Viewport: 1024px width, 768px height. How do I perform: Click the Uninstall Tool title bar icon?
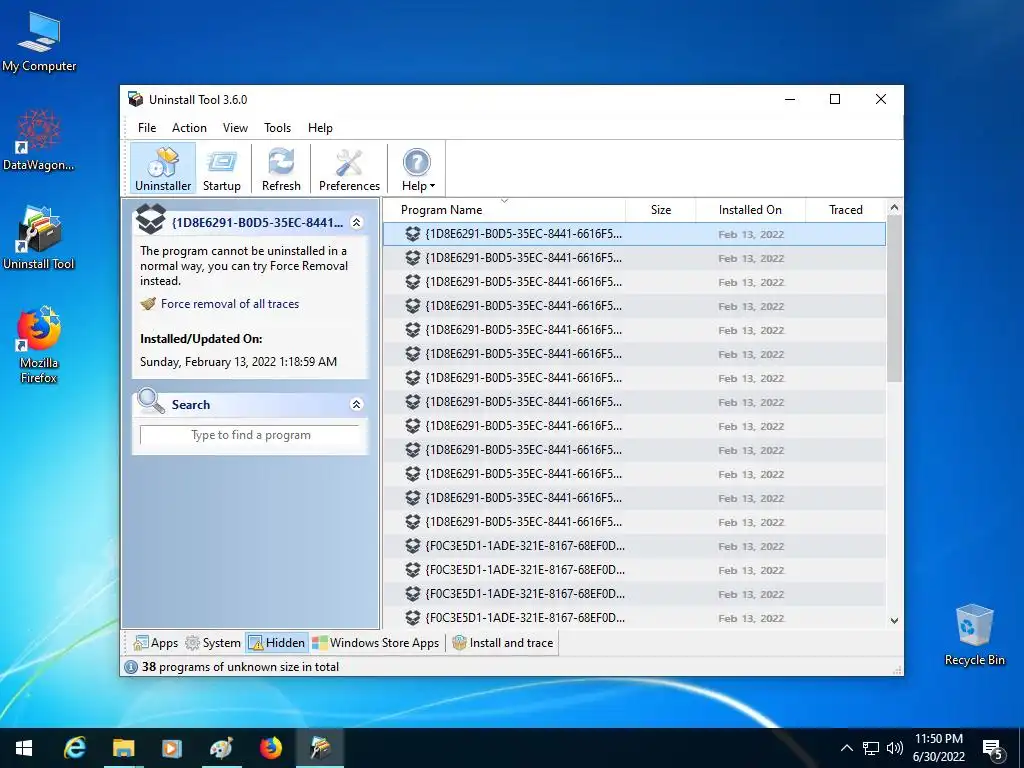point(135,99)
